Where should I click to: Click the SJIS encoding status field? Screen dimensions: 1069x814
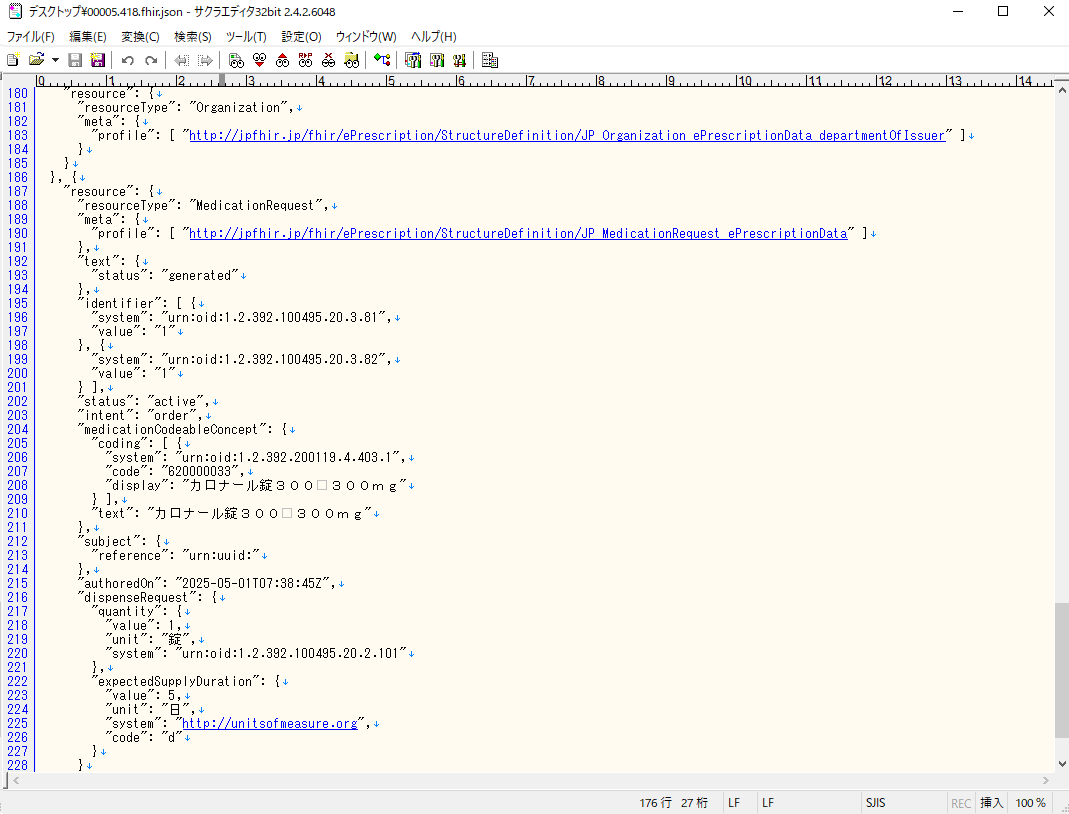pos(875,803)
